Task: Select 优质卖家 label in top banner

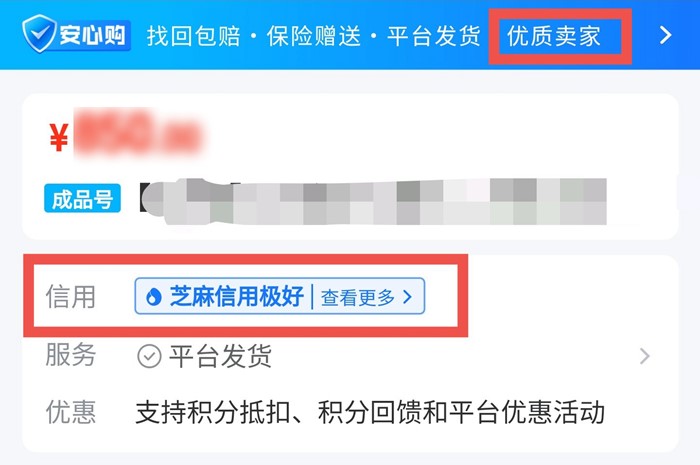Action: tap(554, 36)
